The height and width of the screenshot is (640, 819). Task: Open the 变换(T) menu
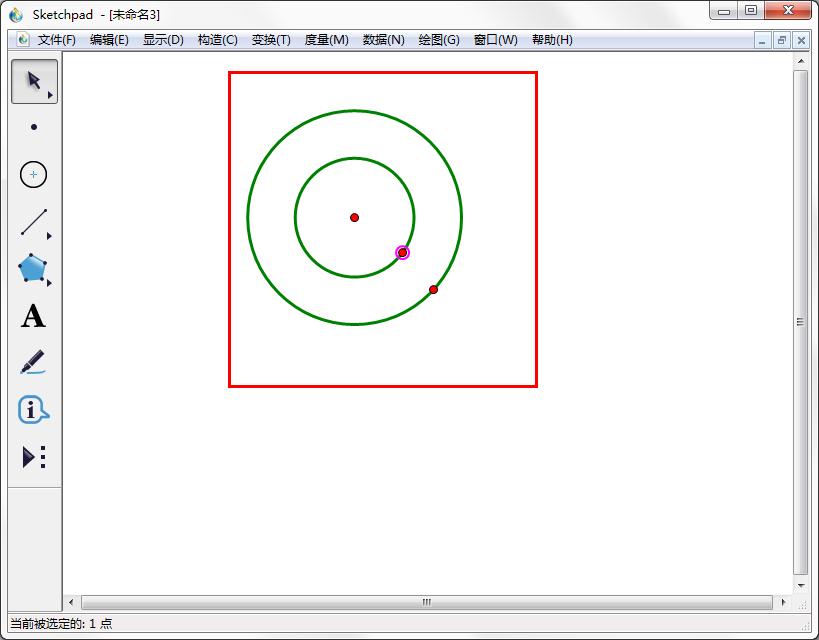(x=271, y=40)
